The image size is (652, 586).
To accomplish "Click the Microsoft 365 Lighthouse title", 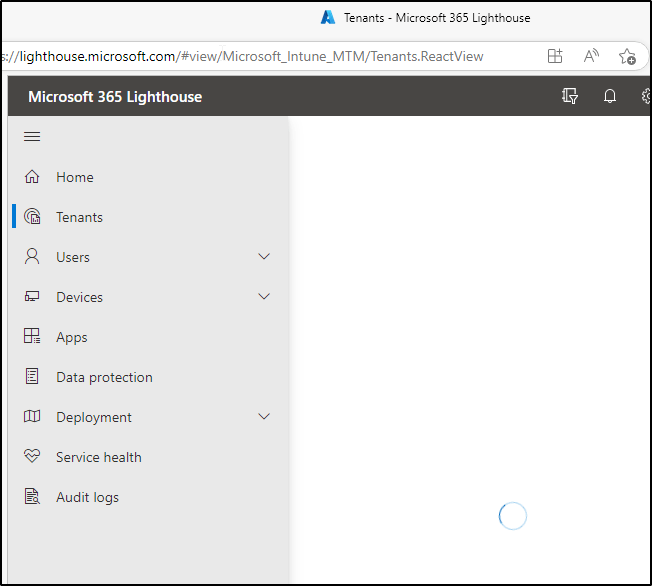I will [115, 96].
